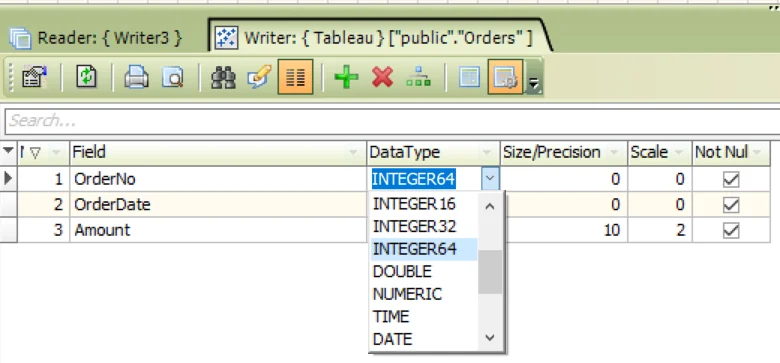Click the dropdown list scrollbar thumb
Viewport: 780px width, 363px height.
point(490,272)
